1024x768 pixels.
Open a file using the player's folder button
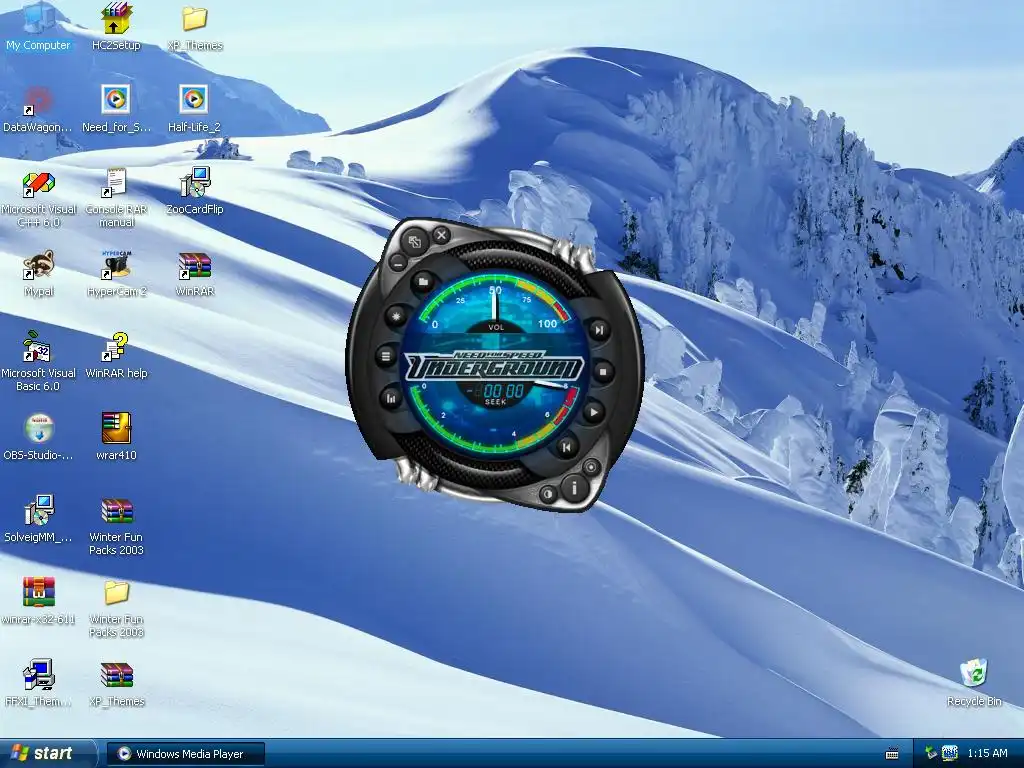pyautogui.click(x=423, y=282)
